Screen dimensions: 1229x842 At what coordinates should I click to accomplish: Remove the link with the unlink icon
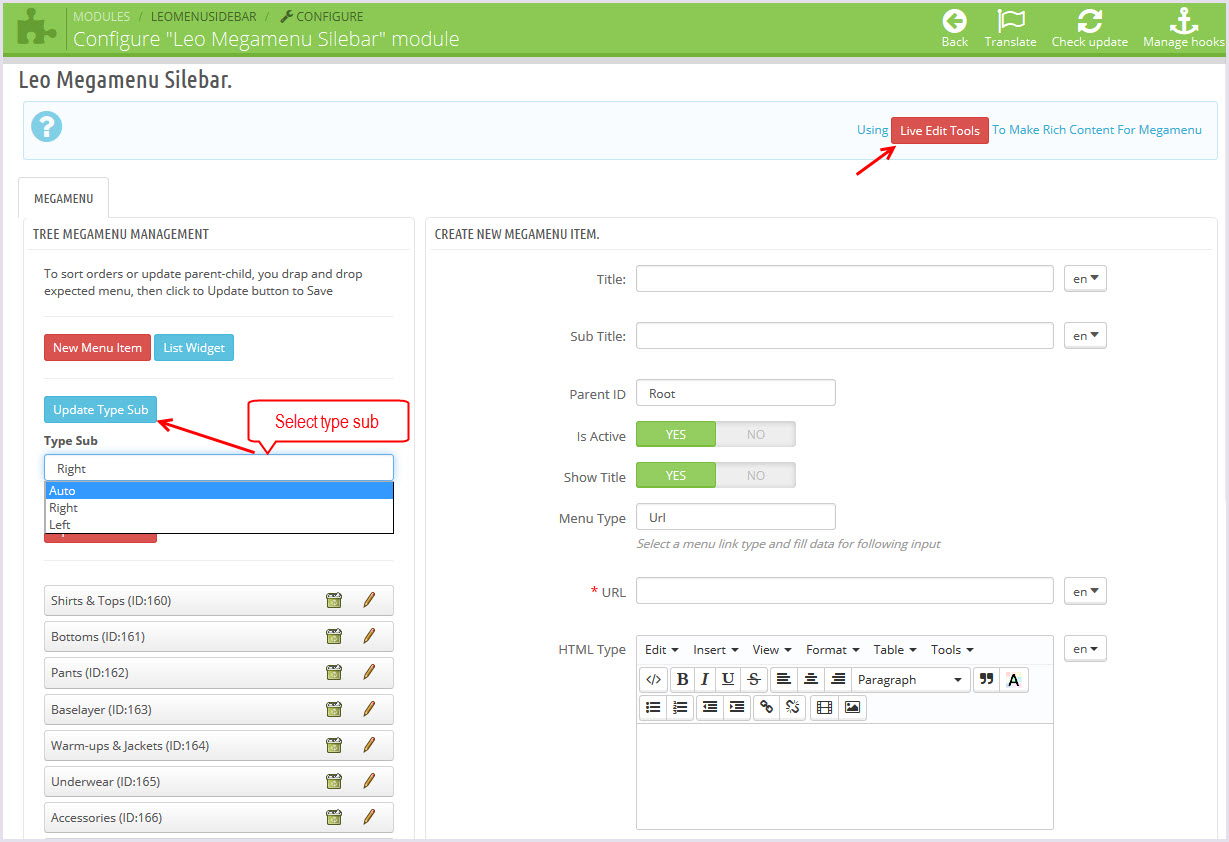click(793, 707)
